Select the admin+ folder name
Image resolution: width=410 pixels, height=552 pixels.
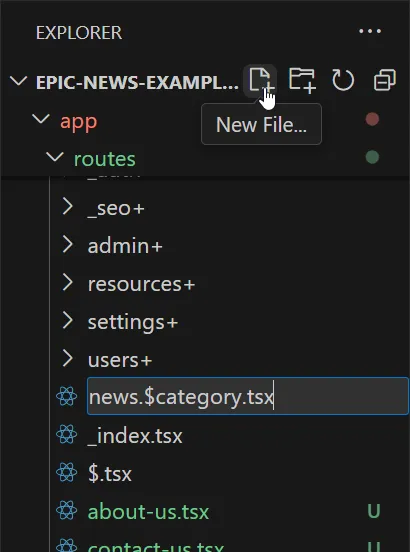(125, 245)
